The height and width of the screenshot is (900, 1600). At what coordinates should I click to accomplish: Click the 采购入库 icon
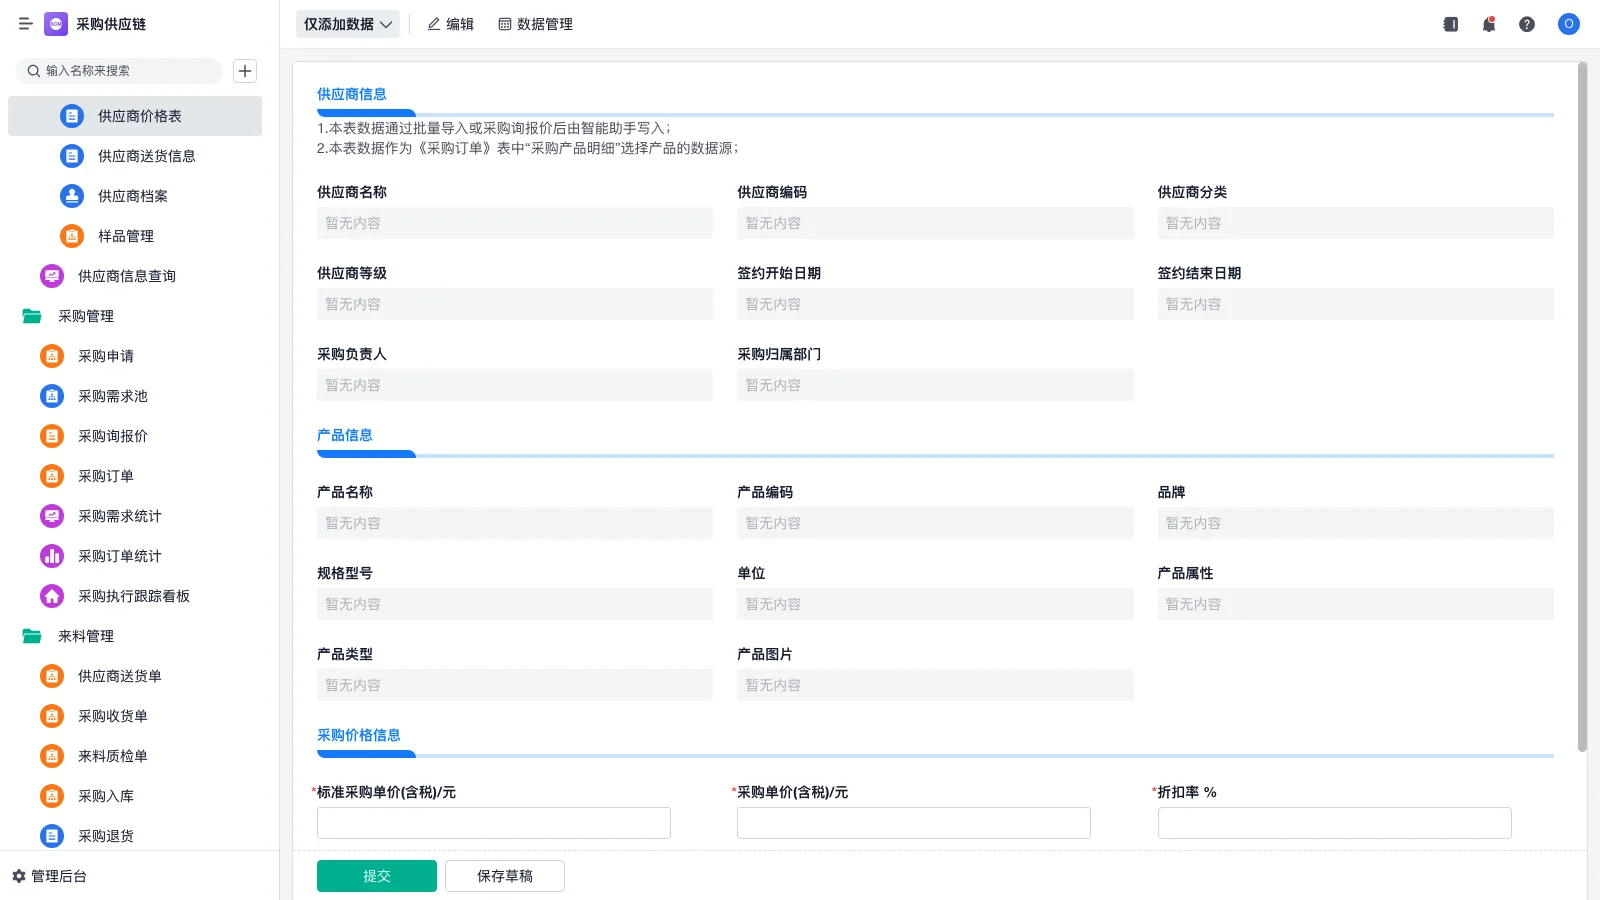tap(52, 796)
